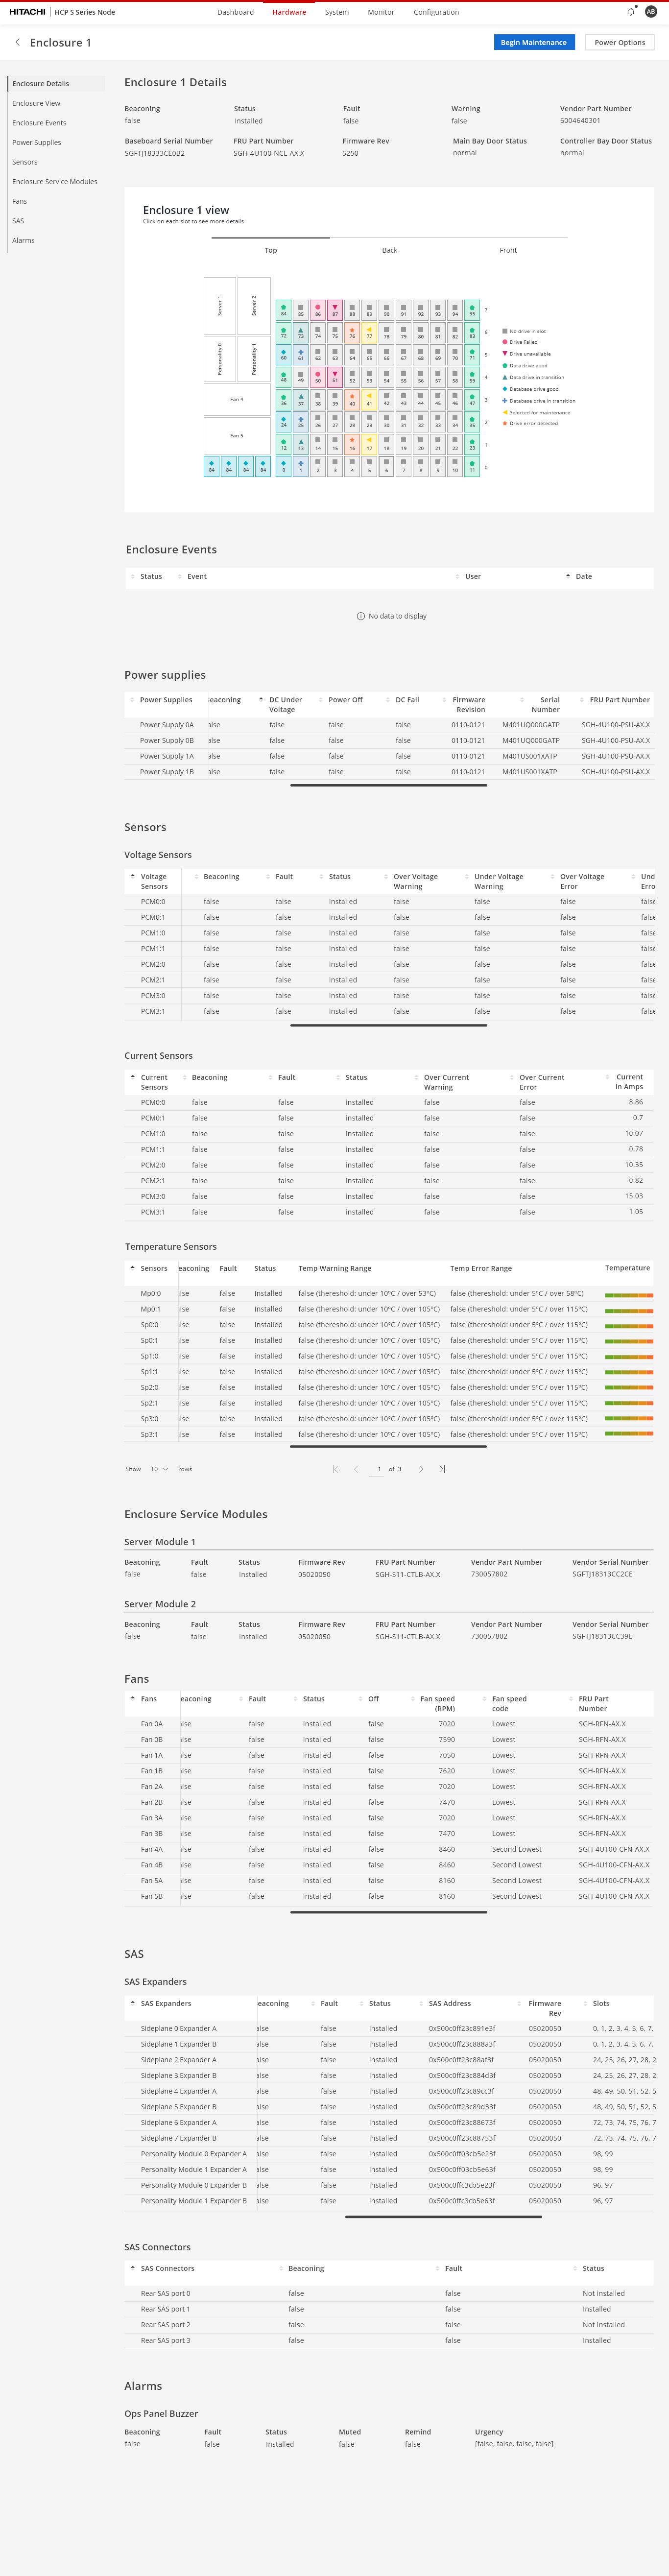Screen dimensions: 669x2576
Task: Select drive slot 51 in the enclosure view
Action: point(335,376)
